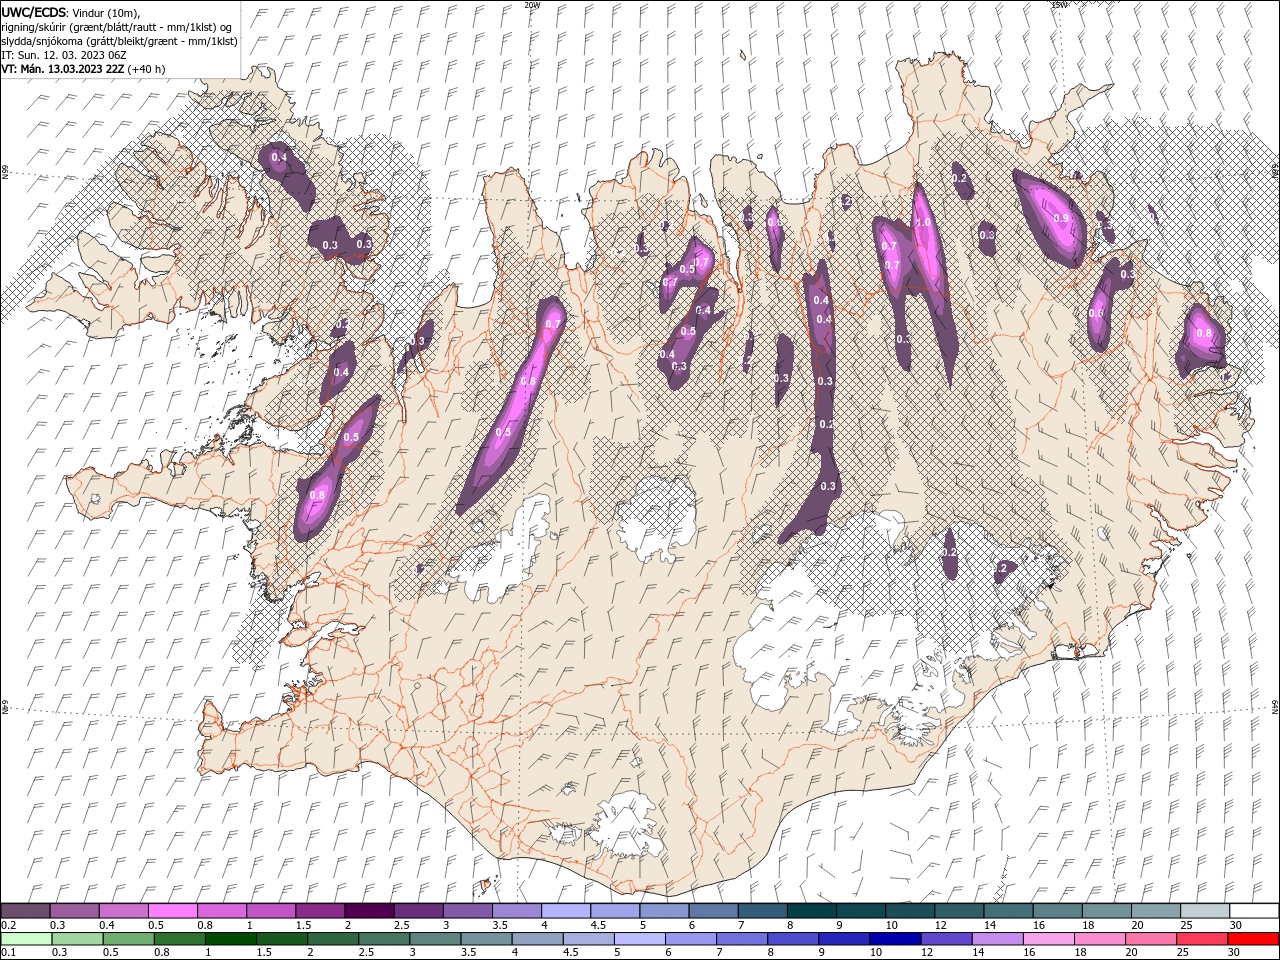The image size is (1280, 960).
Task: Pick the light pink swatch in lower legend row
Action: point(1049,939)
